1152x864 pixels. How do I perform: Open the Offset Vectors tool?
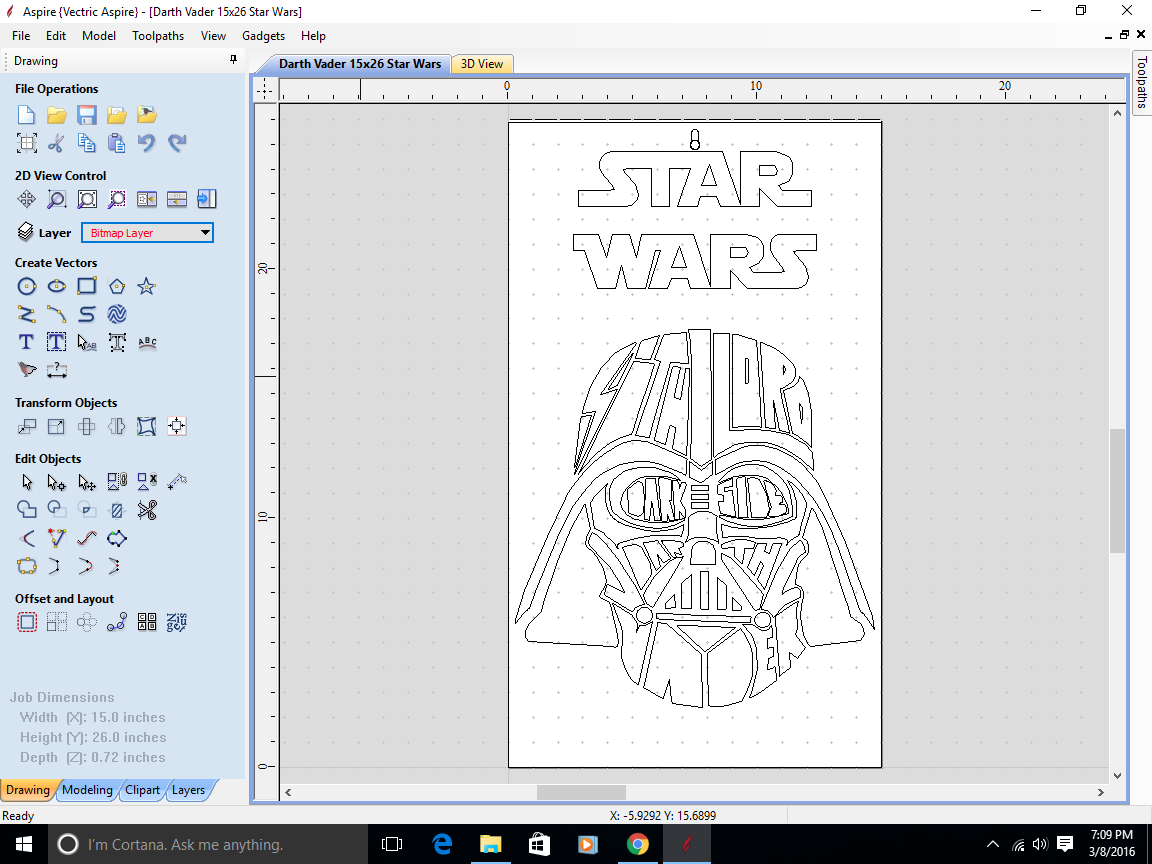point(27,621)
